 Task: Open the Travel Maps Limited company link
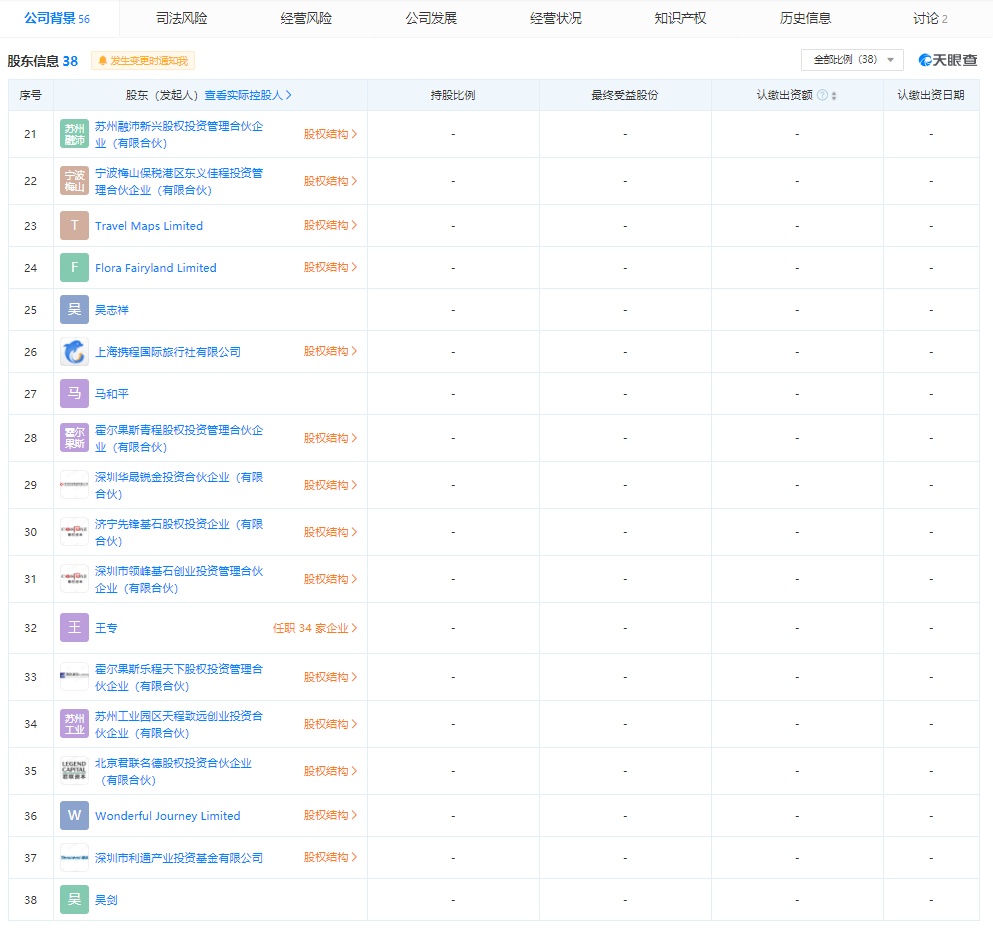pos(149,226)
